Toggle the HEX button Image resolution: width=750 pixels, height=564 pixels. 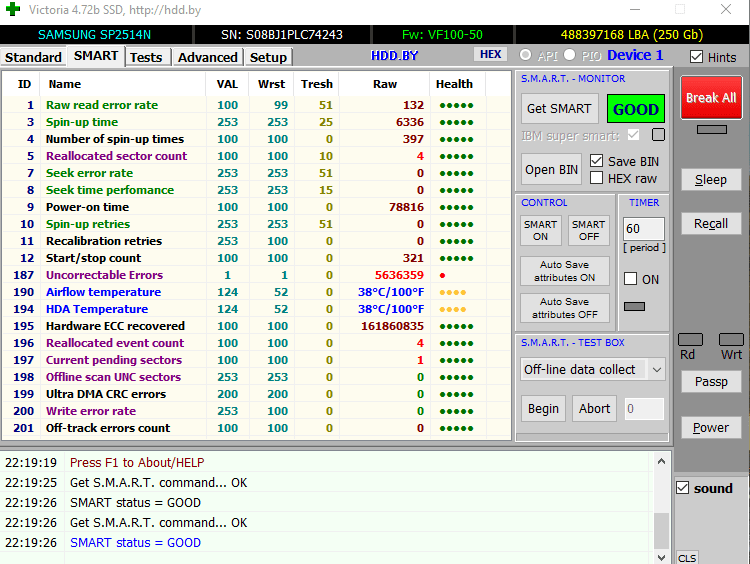pyautogui.click(x=490, y=55)
